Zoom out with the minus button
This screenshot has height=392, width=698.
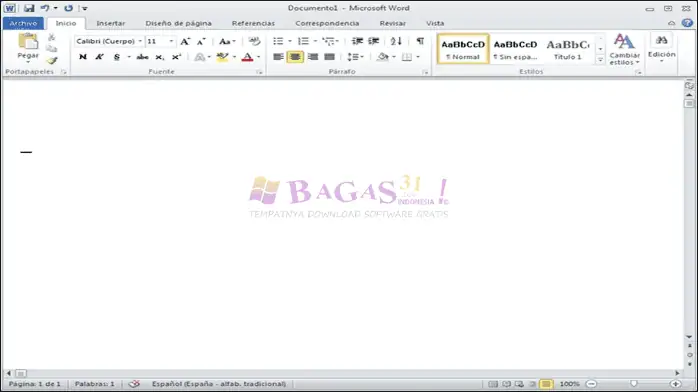click(x=591, y=384)
